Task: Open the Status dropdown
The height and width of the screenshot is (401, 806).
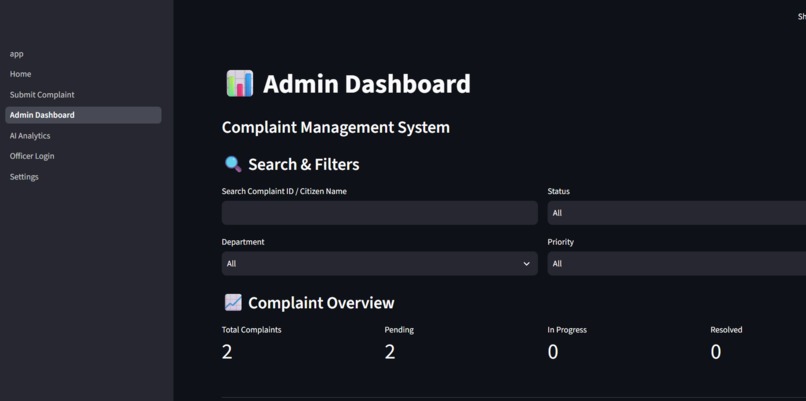Action: point(676,213)
